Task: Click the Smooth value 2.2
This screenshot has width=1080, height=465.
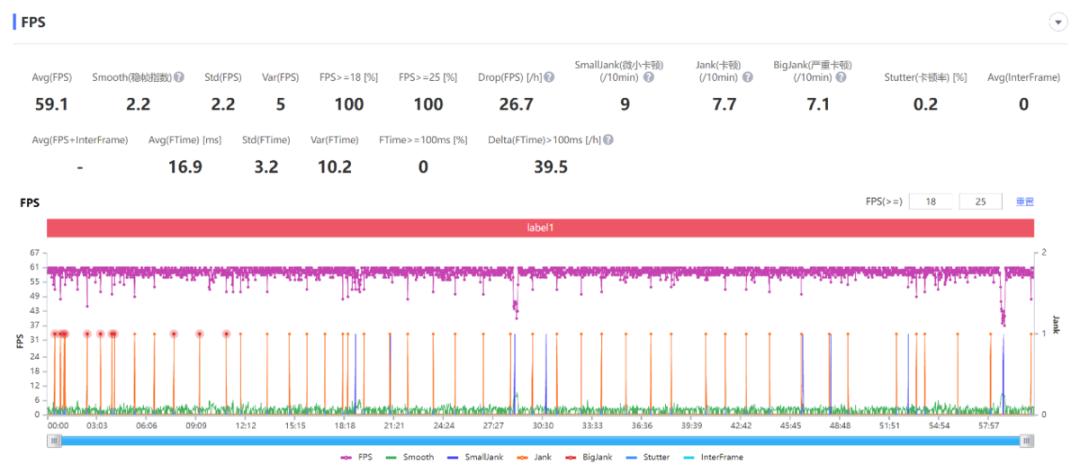Action: pos(138,104)
